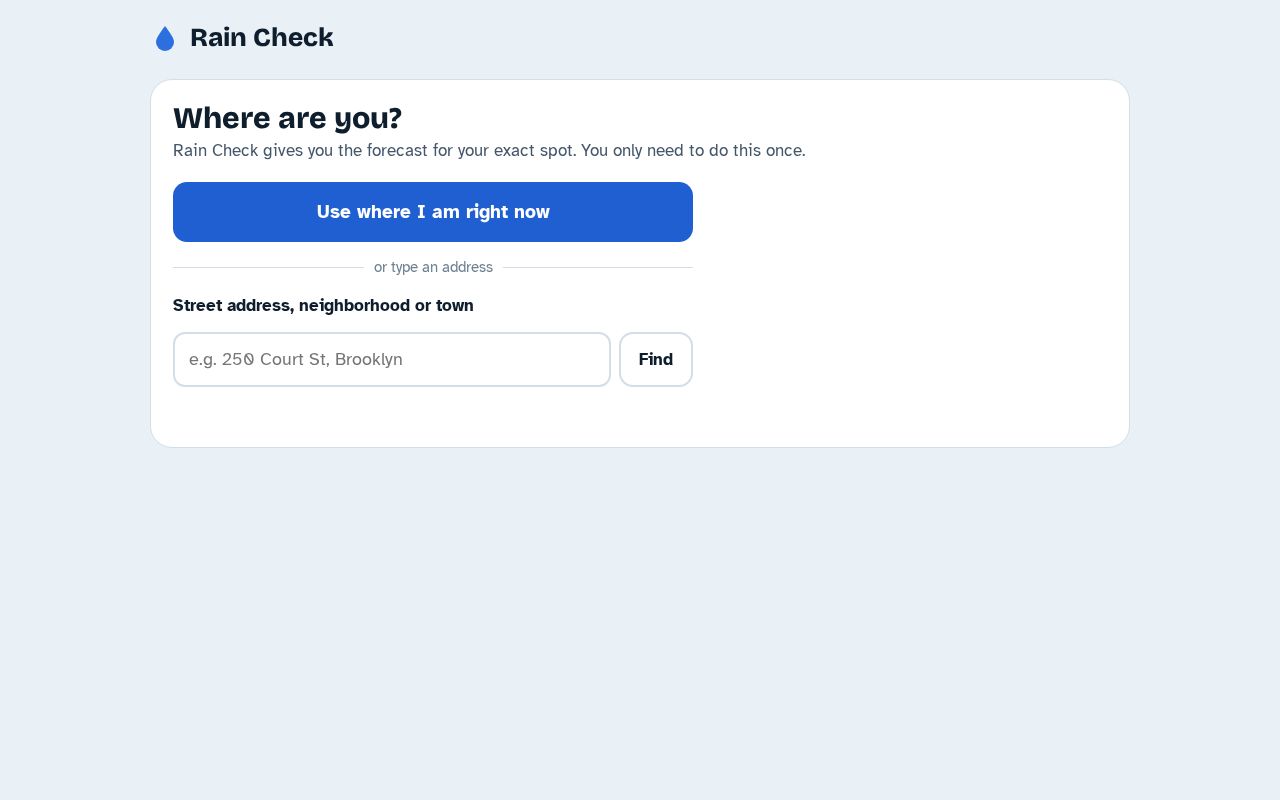Click the word 'right' on the blue location button

click(486, 212)
